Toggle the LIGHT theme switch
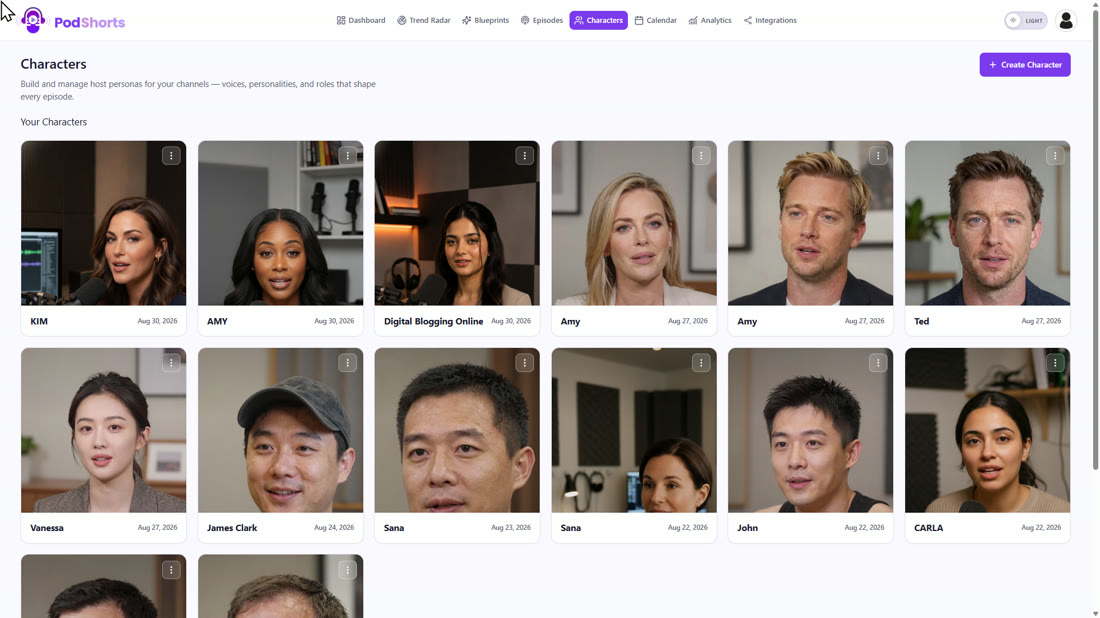Screen dimensions: 1100x618 point(1026,20)
